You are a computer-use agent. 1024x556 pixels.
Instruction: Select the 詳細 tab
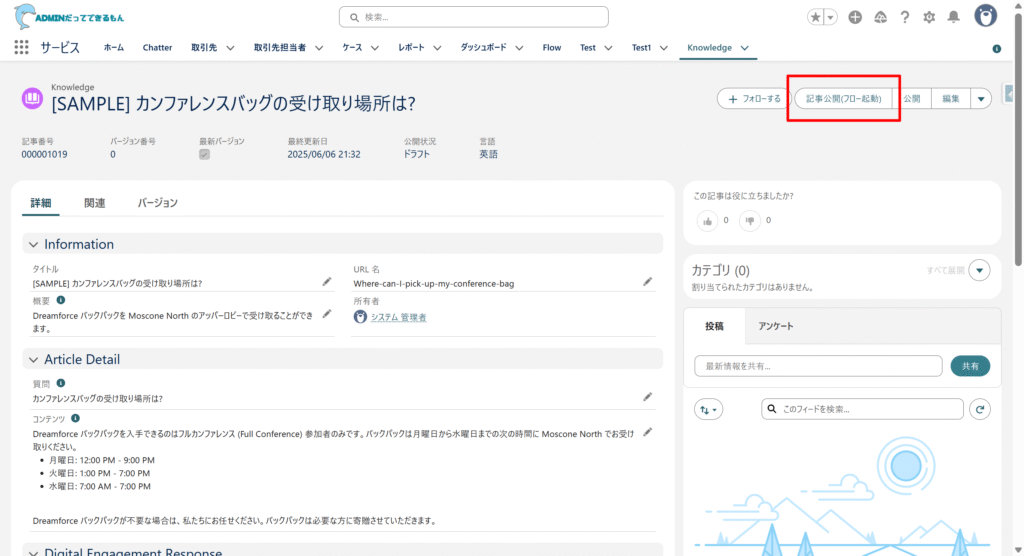pos(40,203)
